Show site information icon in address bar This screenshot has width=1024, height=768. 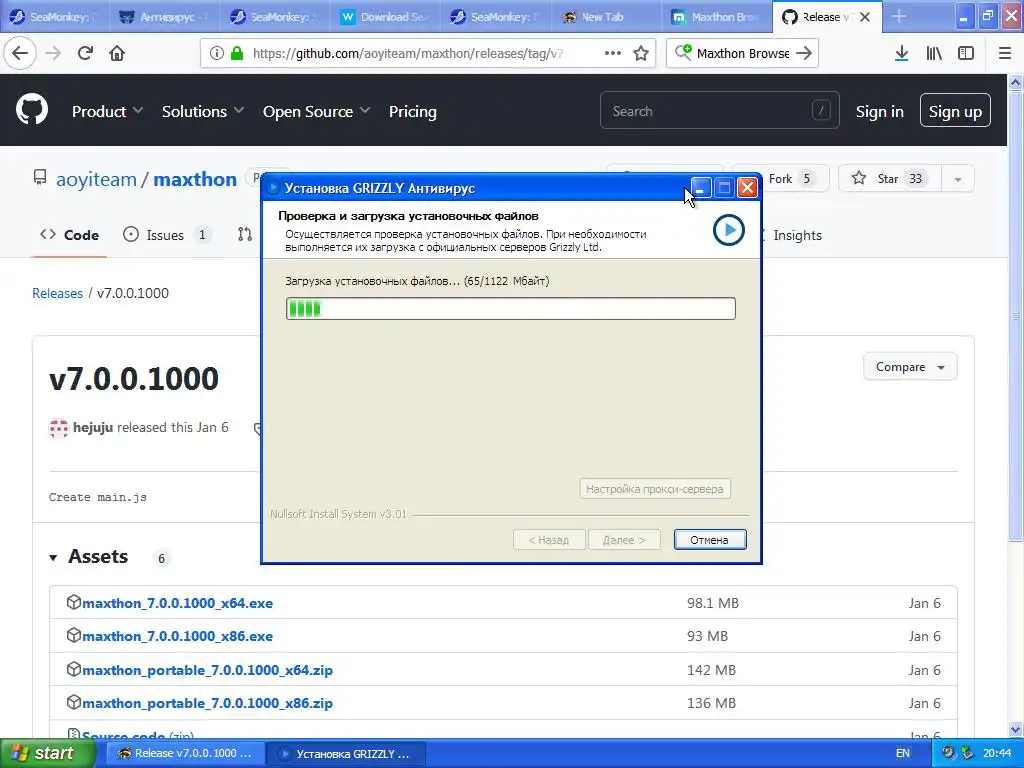(x=216, y=54)
